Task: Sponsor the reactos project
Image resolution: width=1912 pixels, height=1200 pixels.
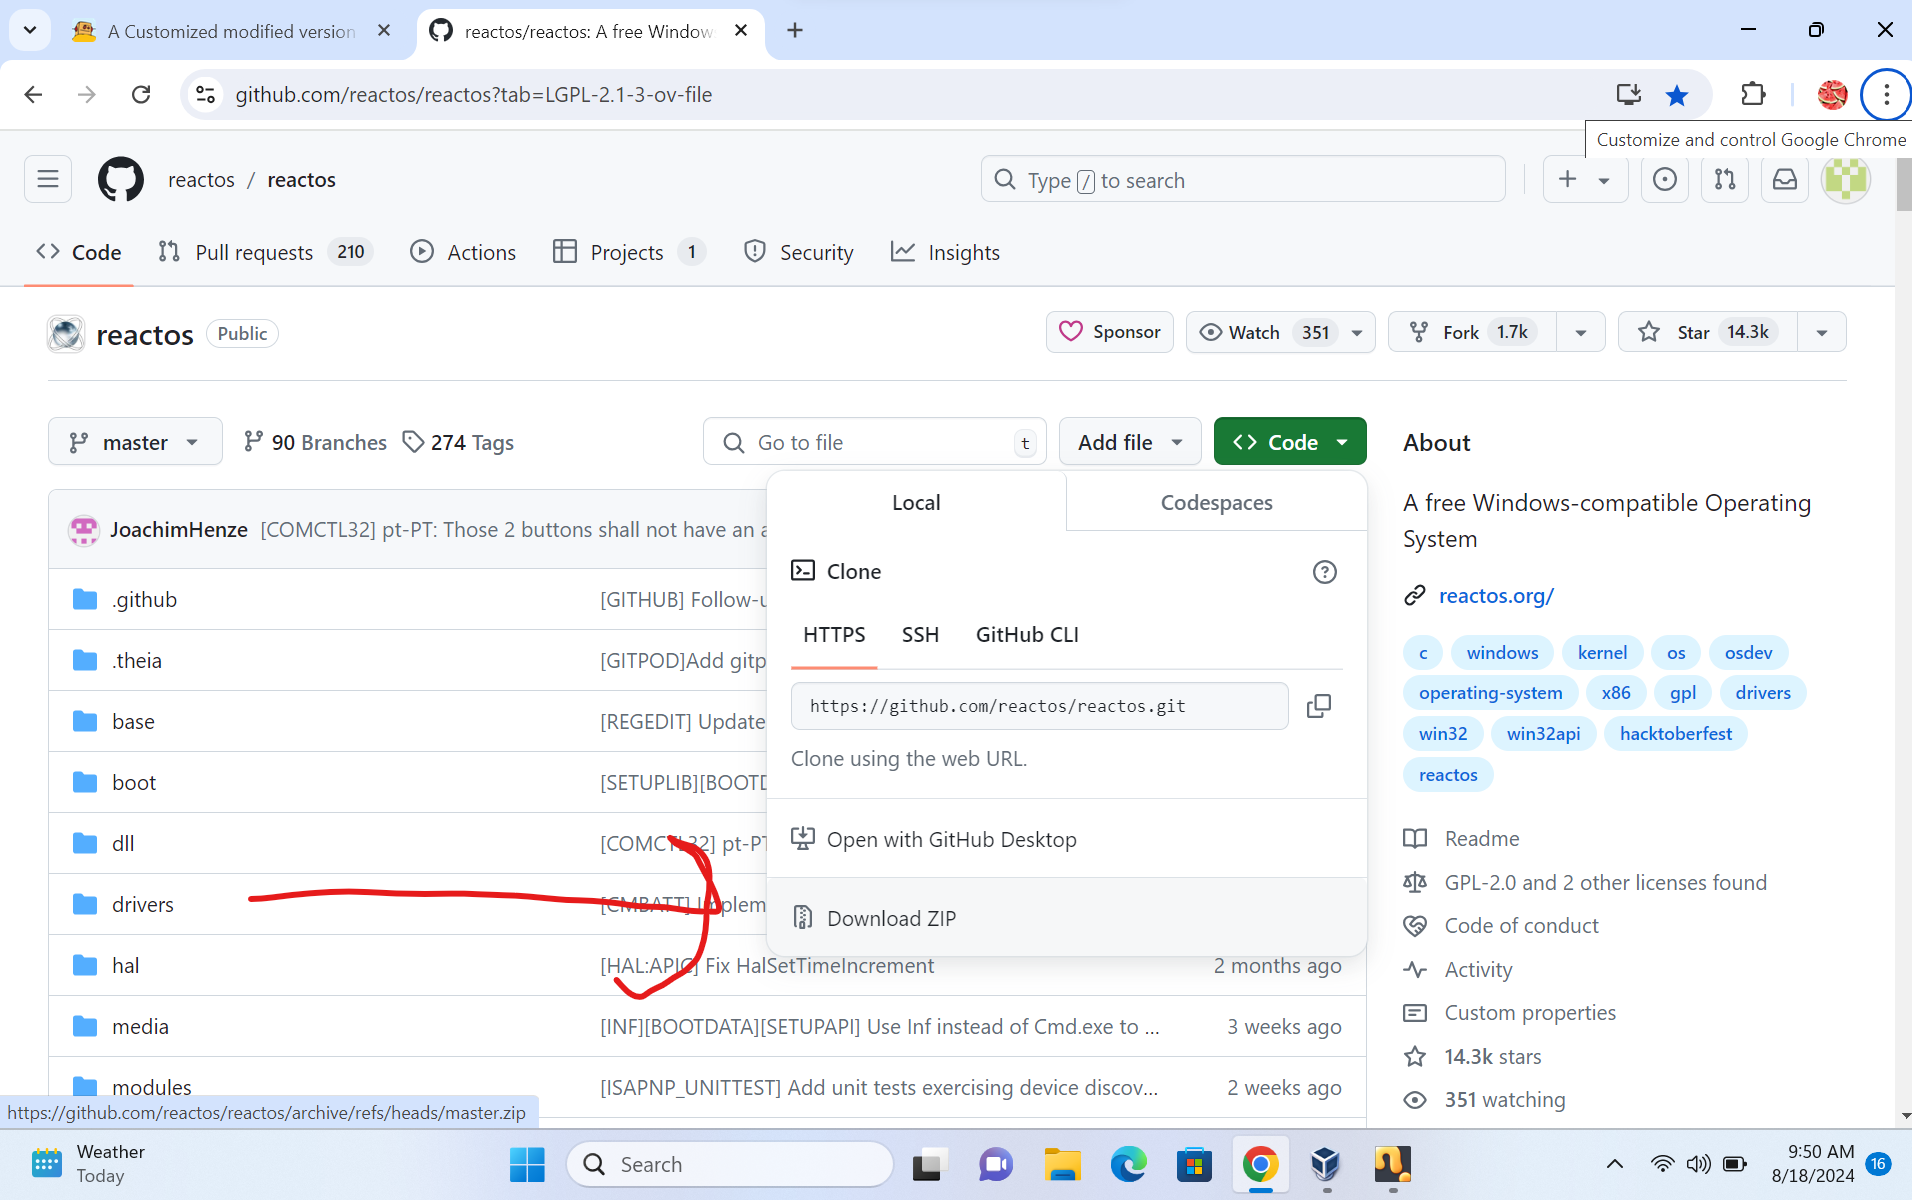Action: point(1110,332)
